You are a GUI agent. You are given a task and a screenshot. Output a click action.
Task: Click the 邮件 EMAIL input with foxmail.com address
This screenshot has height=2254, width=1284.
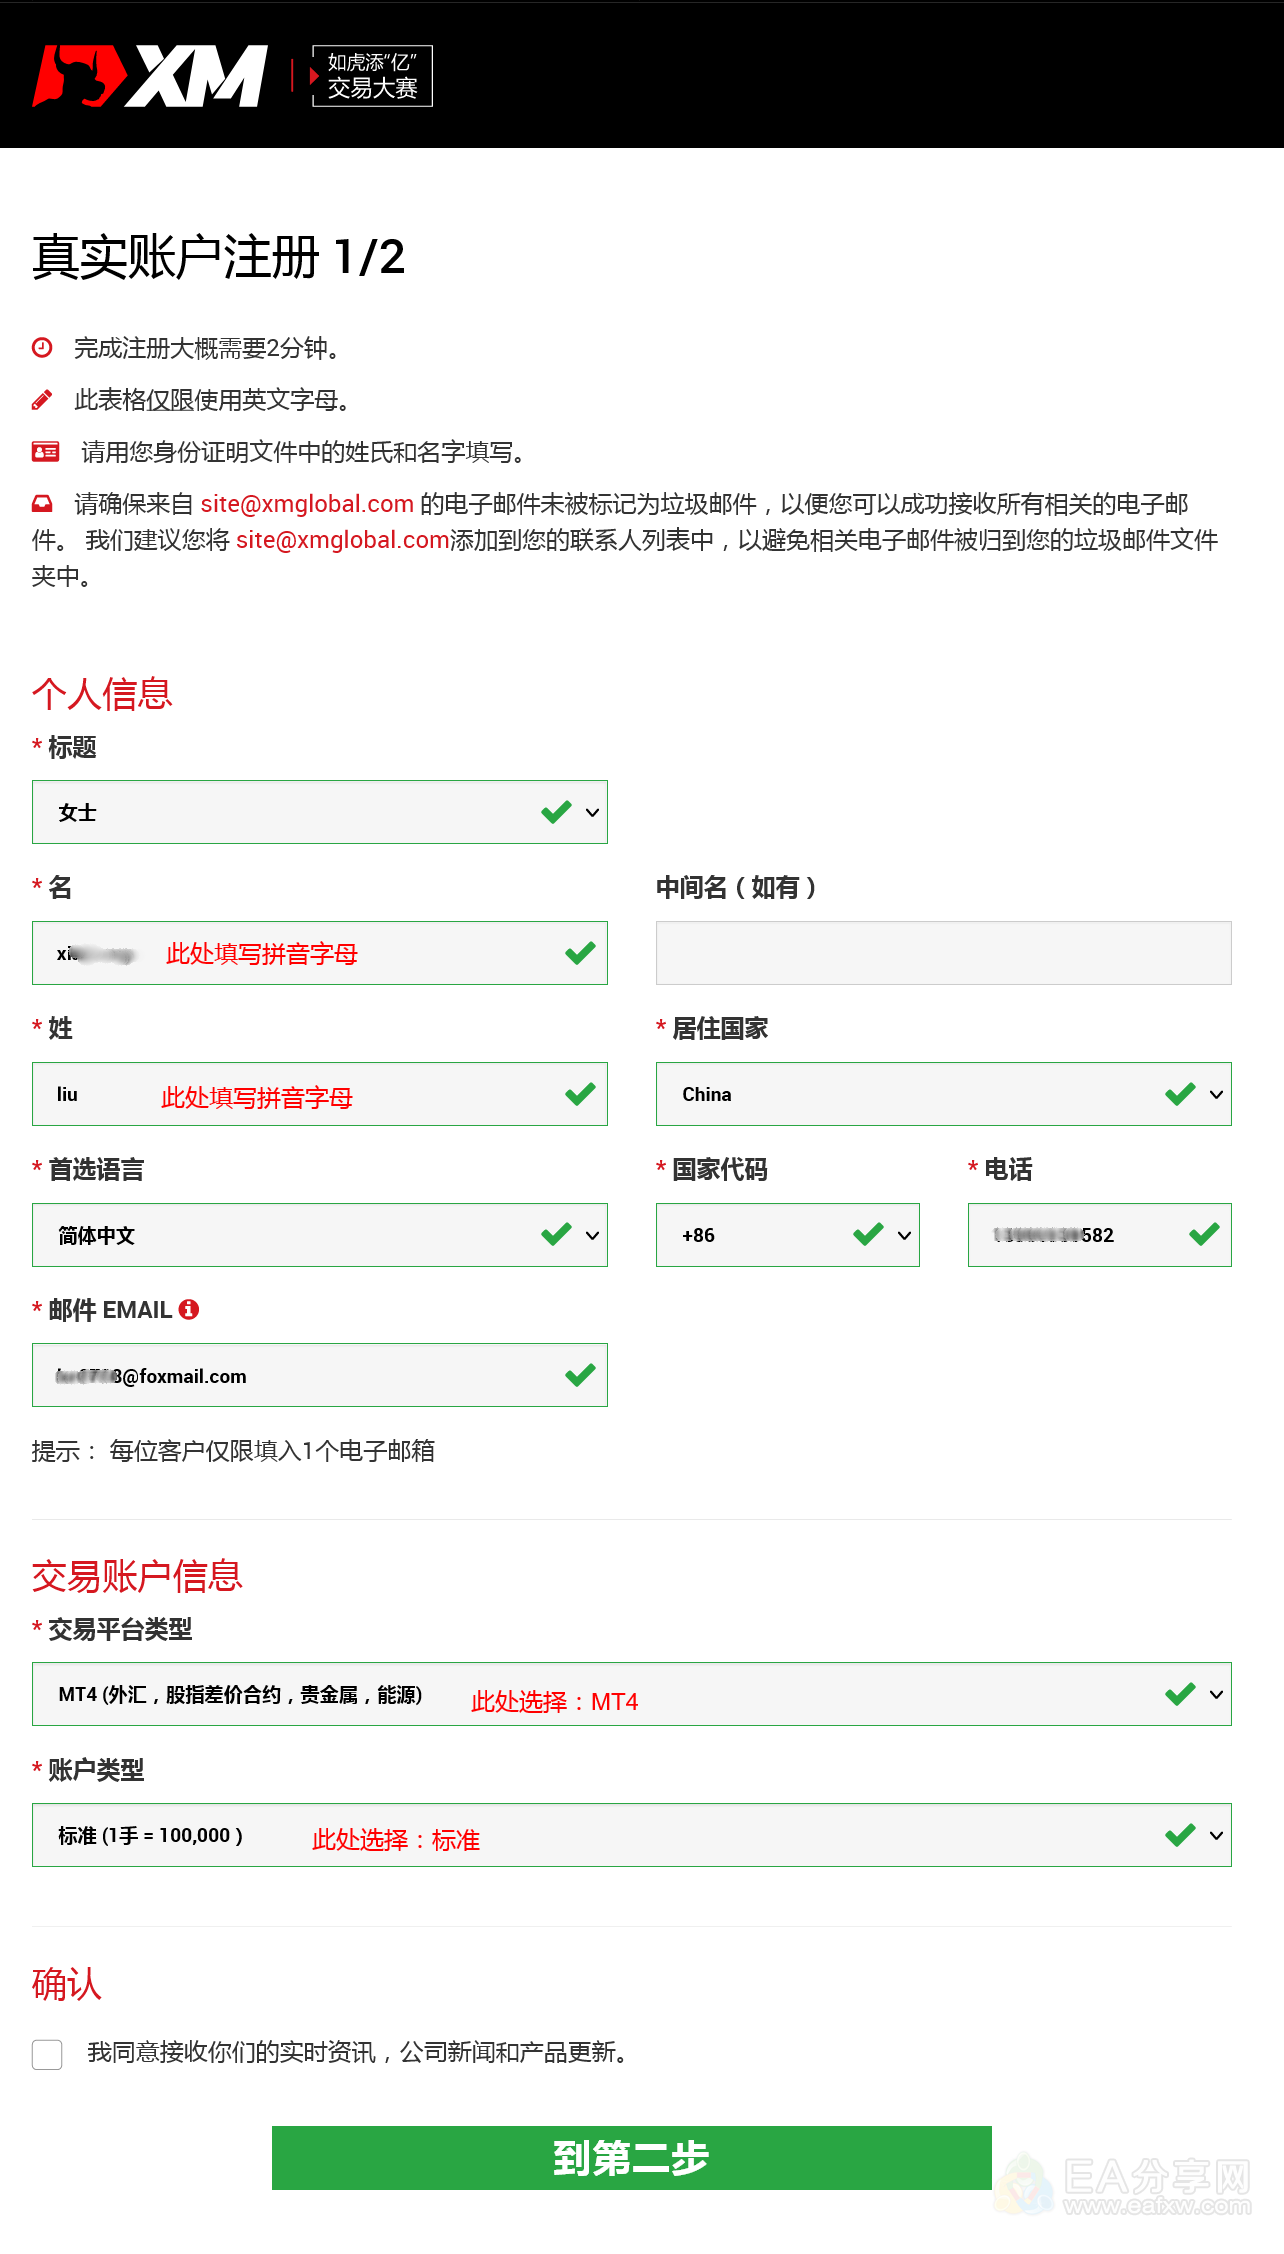click(x=320, y=1375)
